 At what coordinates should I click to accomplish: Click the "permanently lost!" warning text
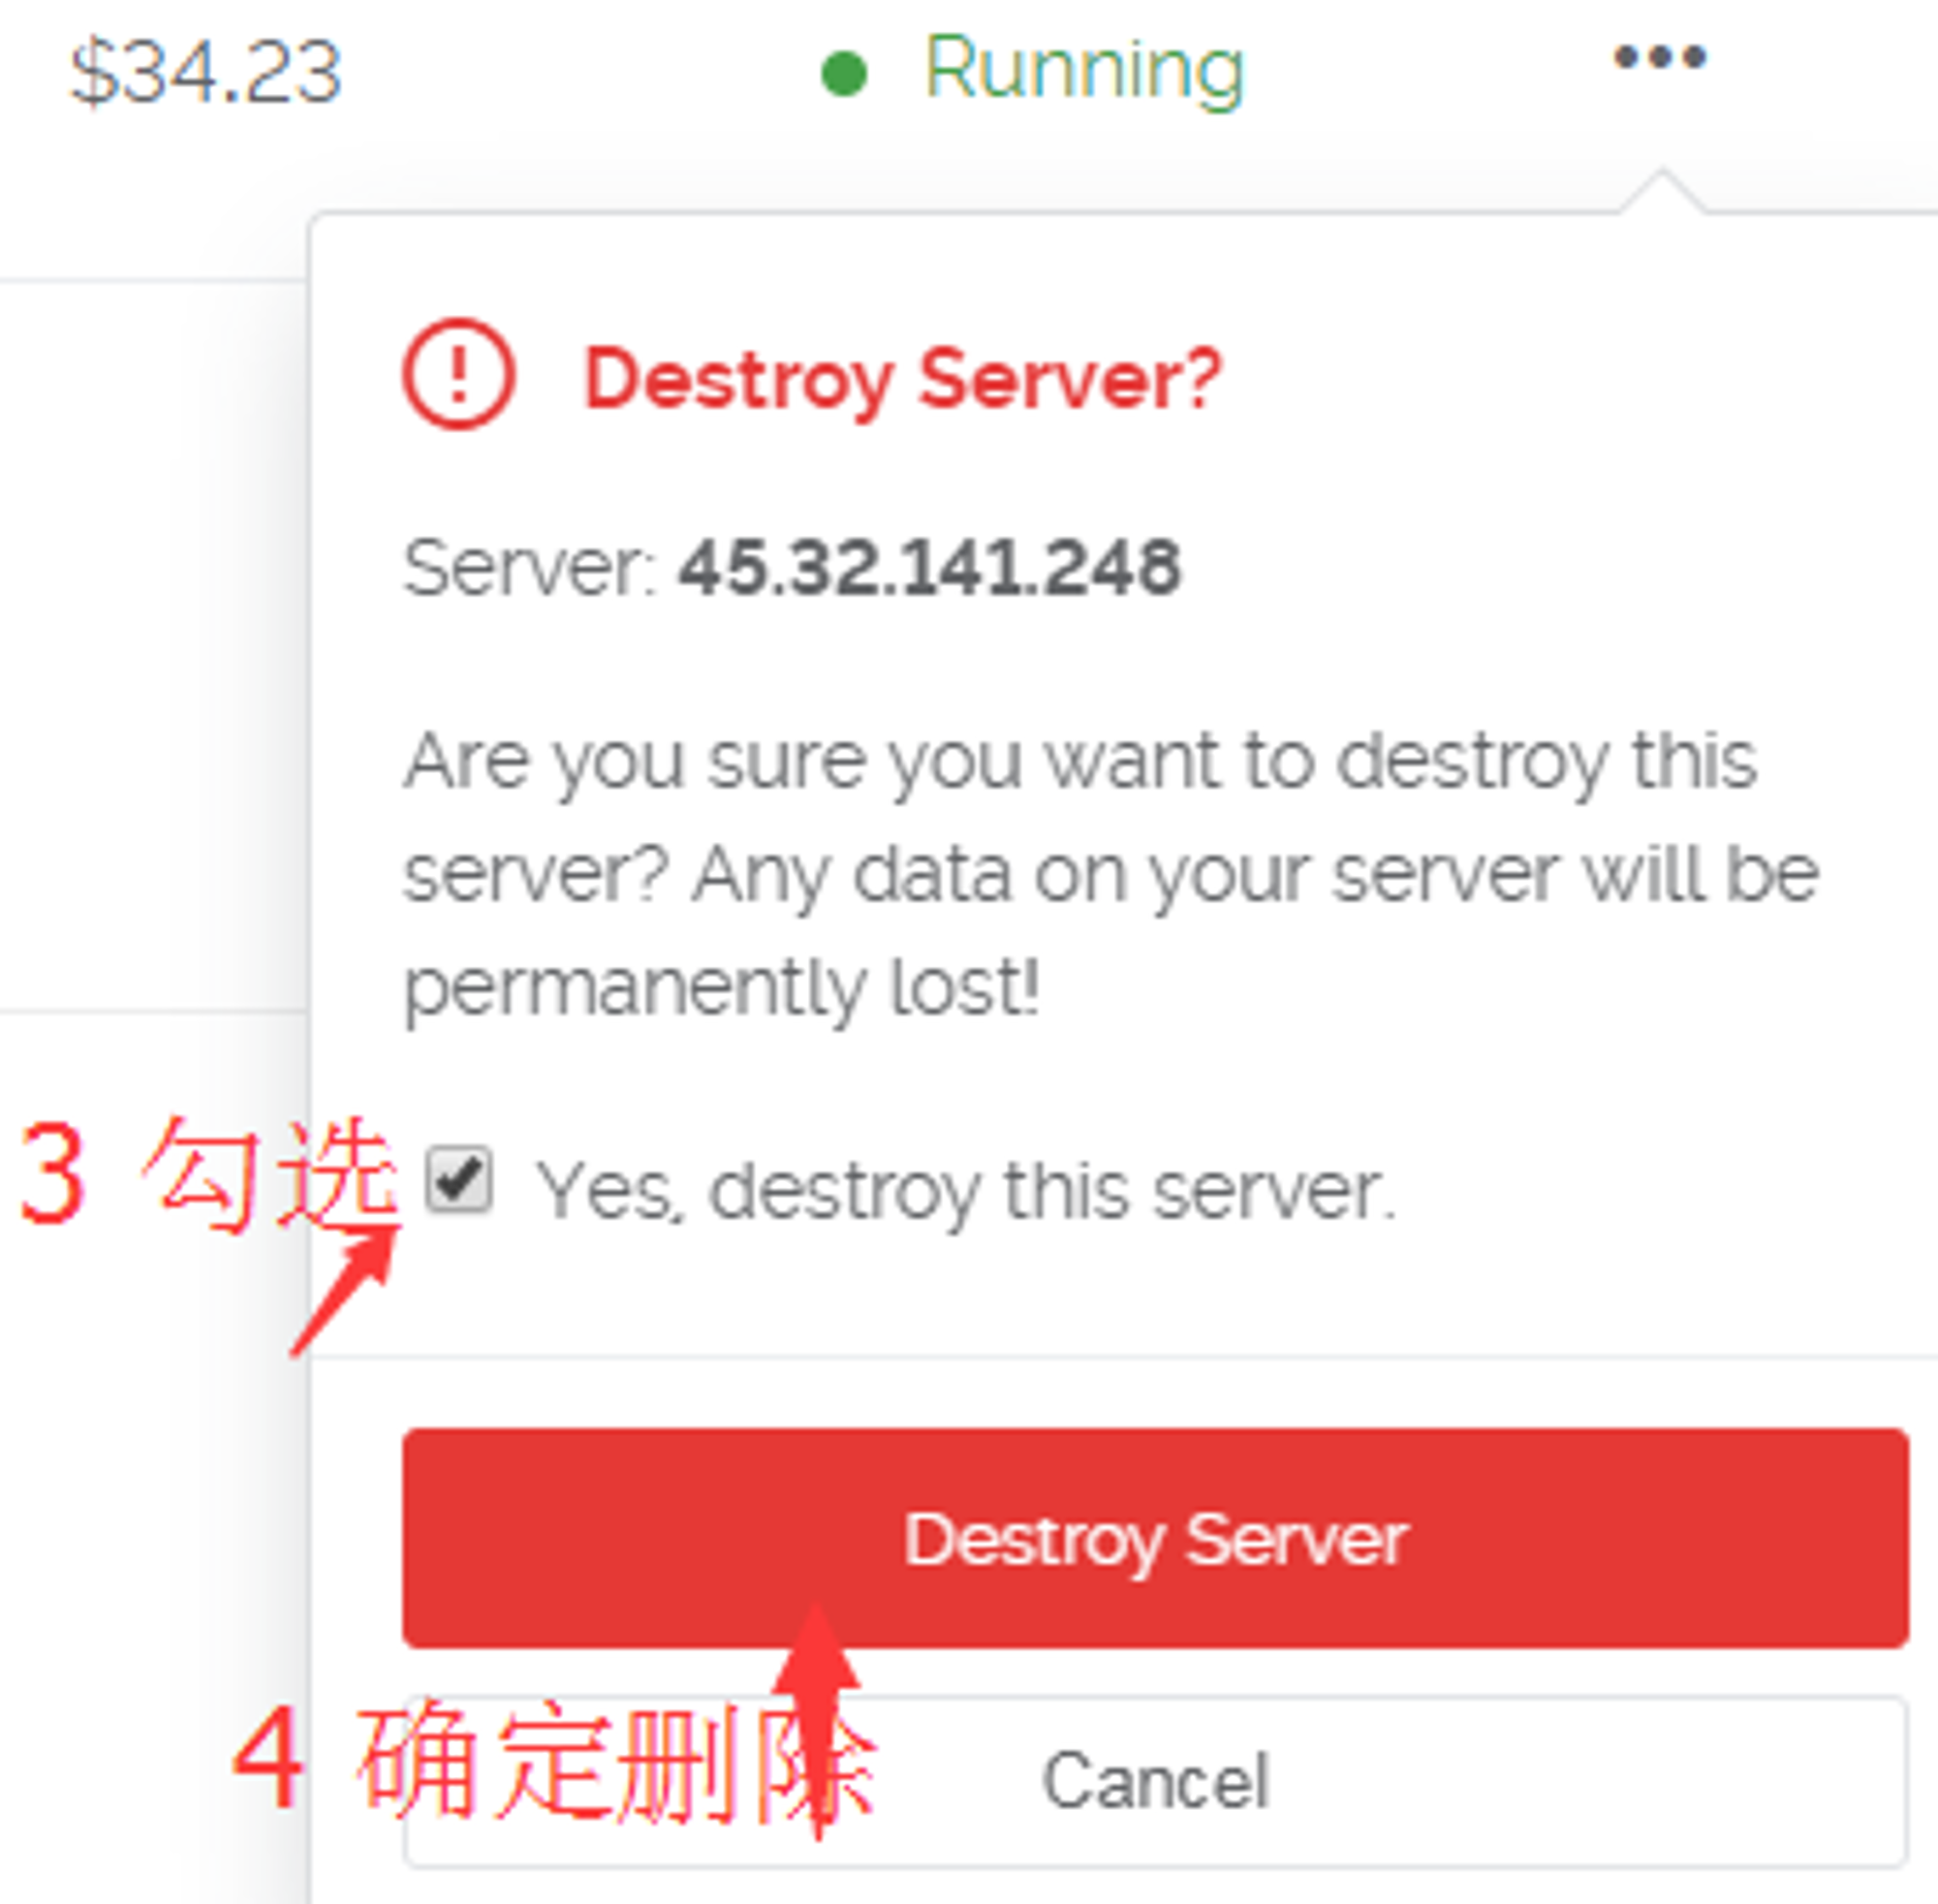point(722,989)
